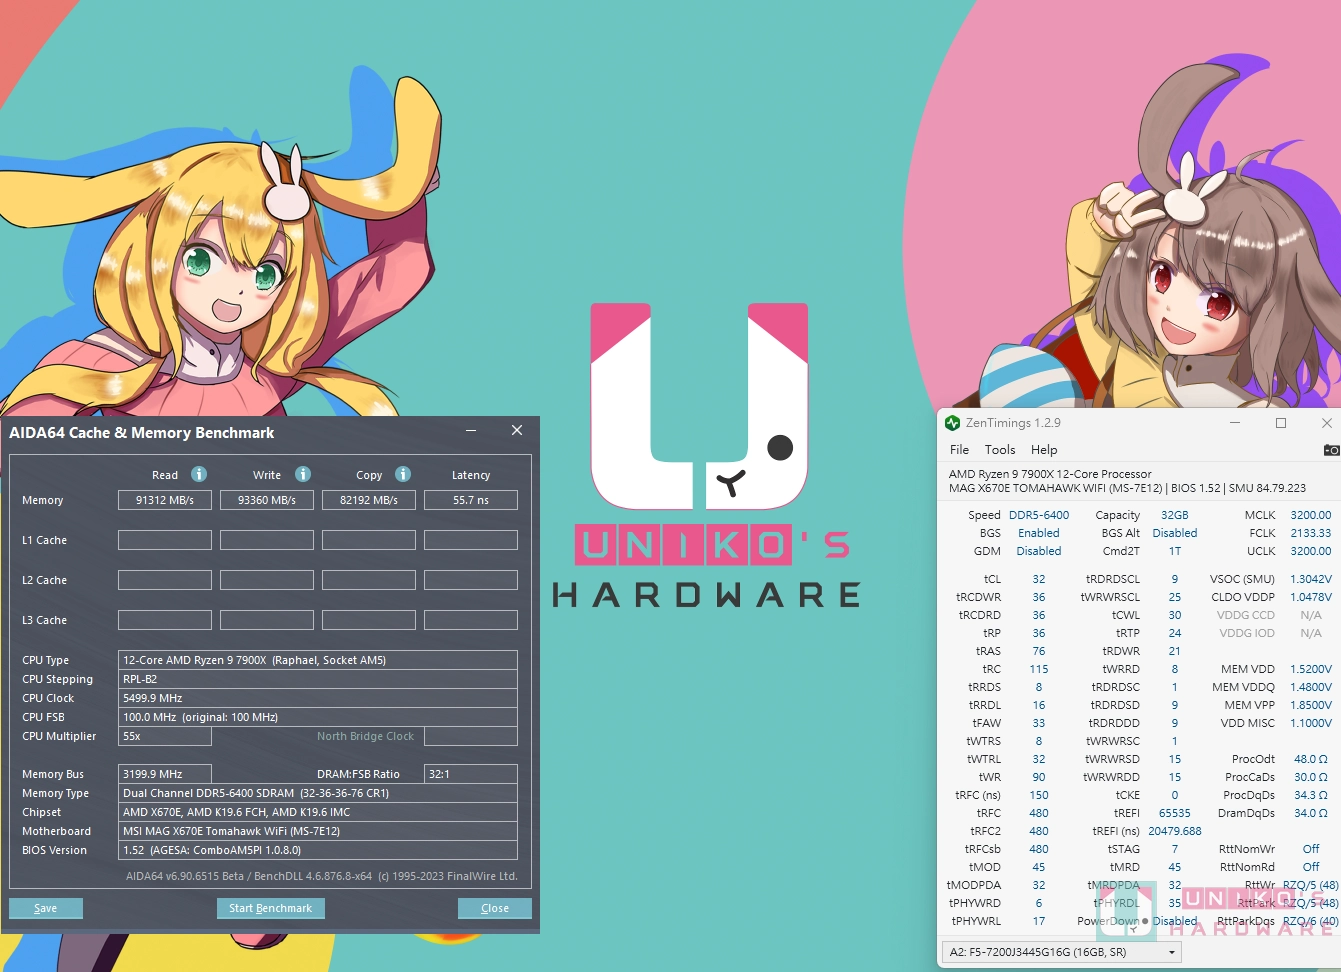Click the CPU Multiplier 55x field
The width and height of the screenshot is (1341, 972).
[165, 736]
